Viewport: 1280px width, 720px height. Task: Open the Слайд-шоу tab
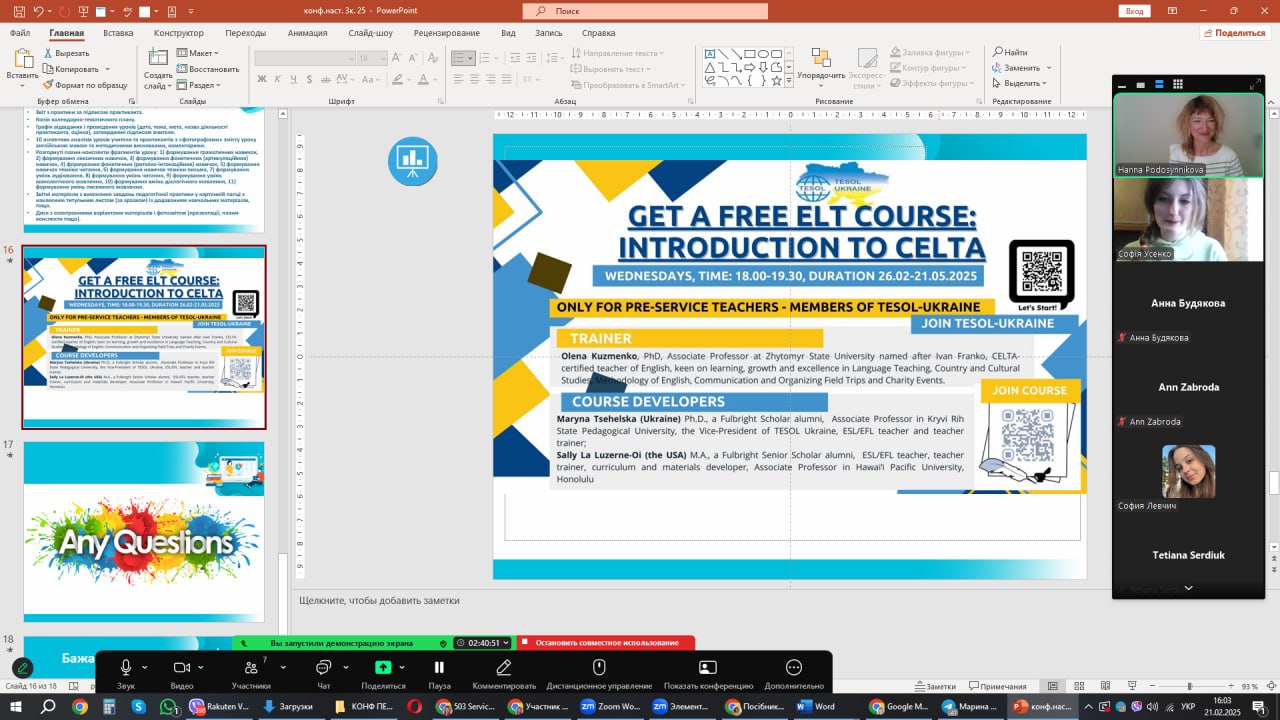[371, 32]
